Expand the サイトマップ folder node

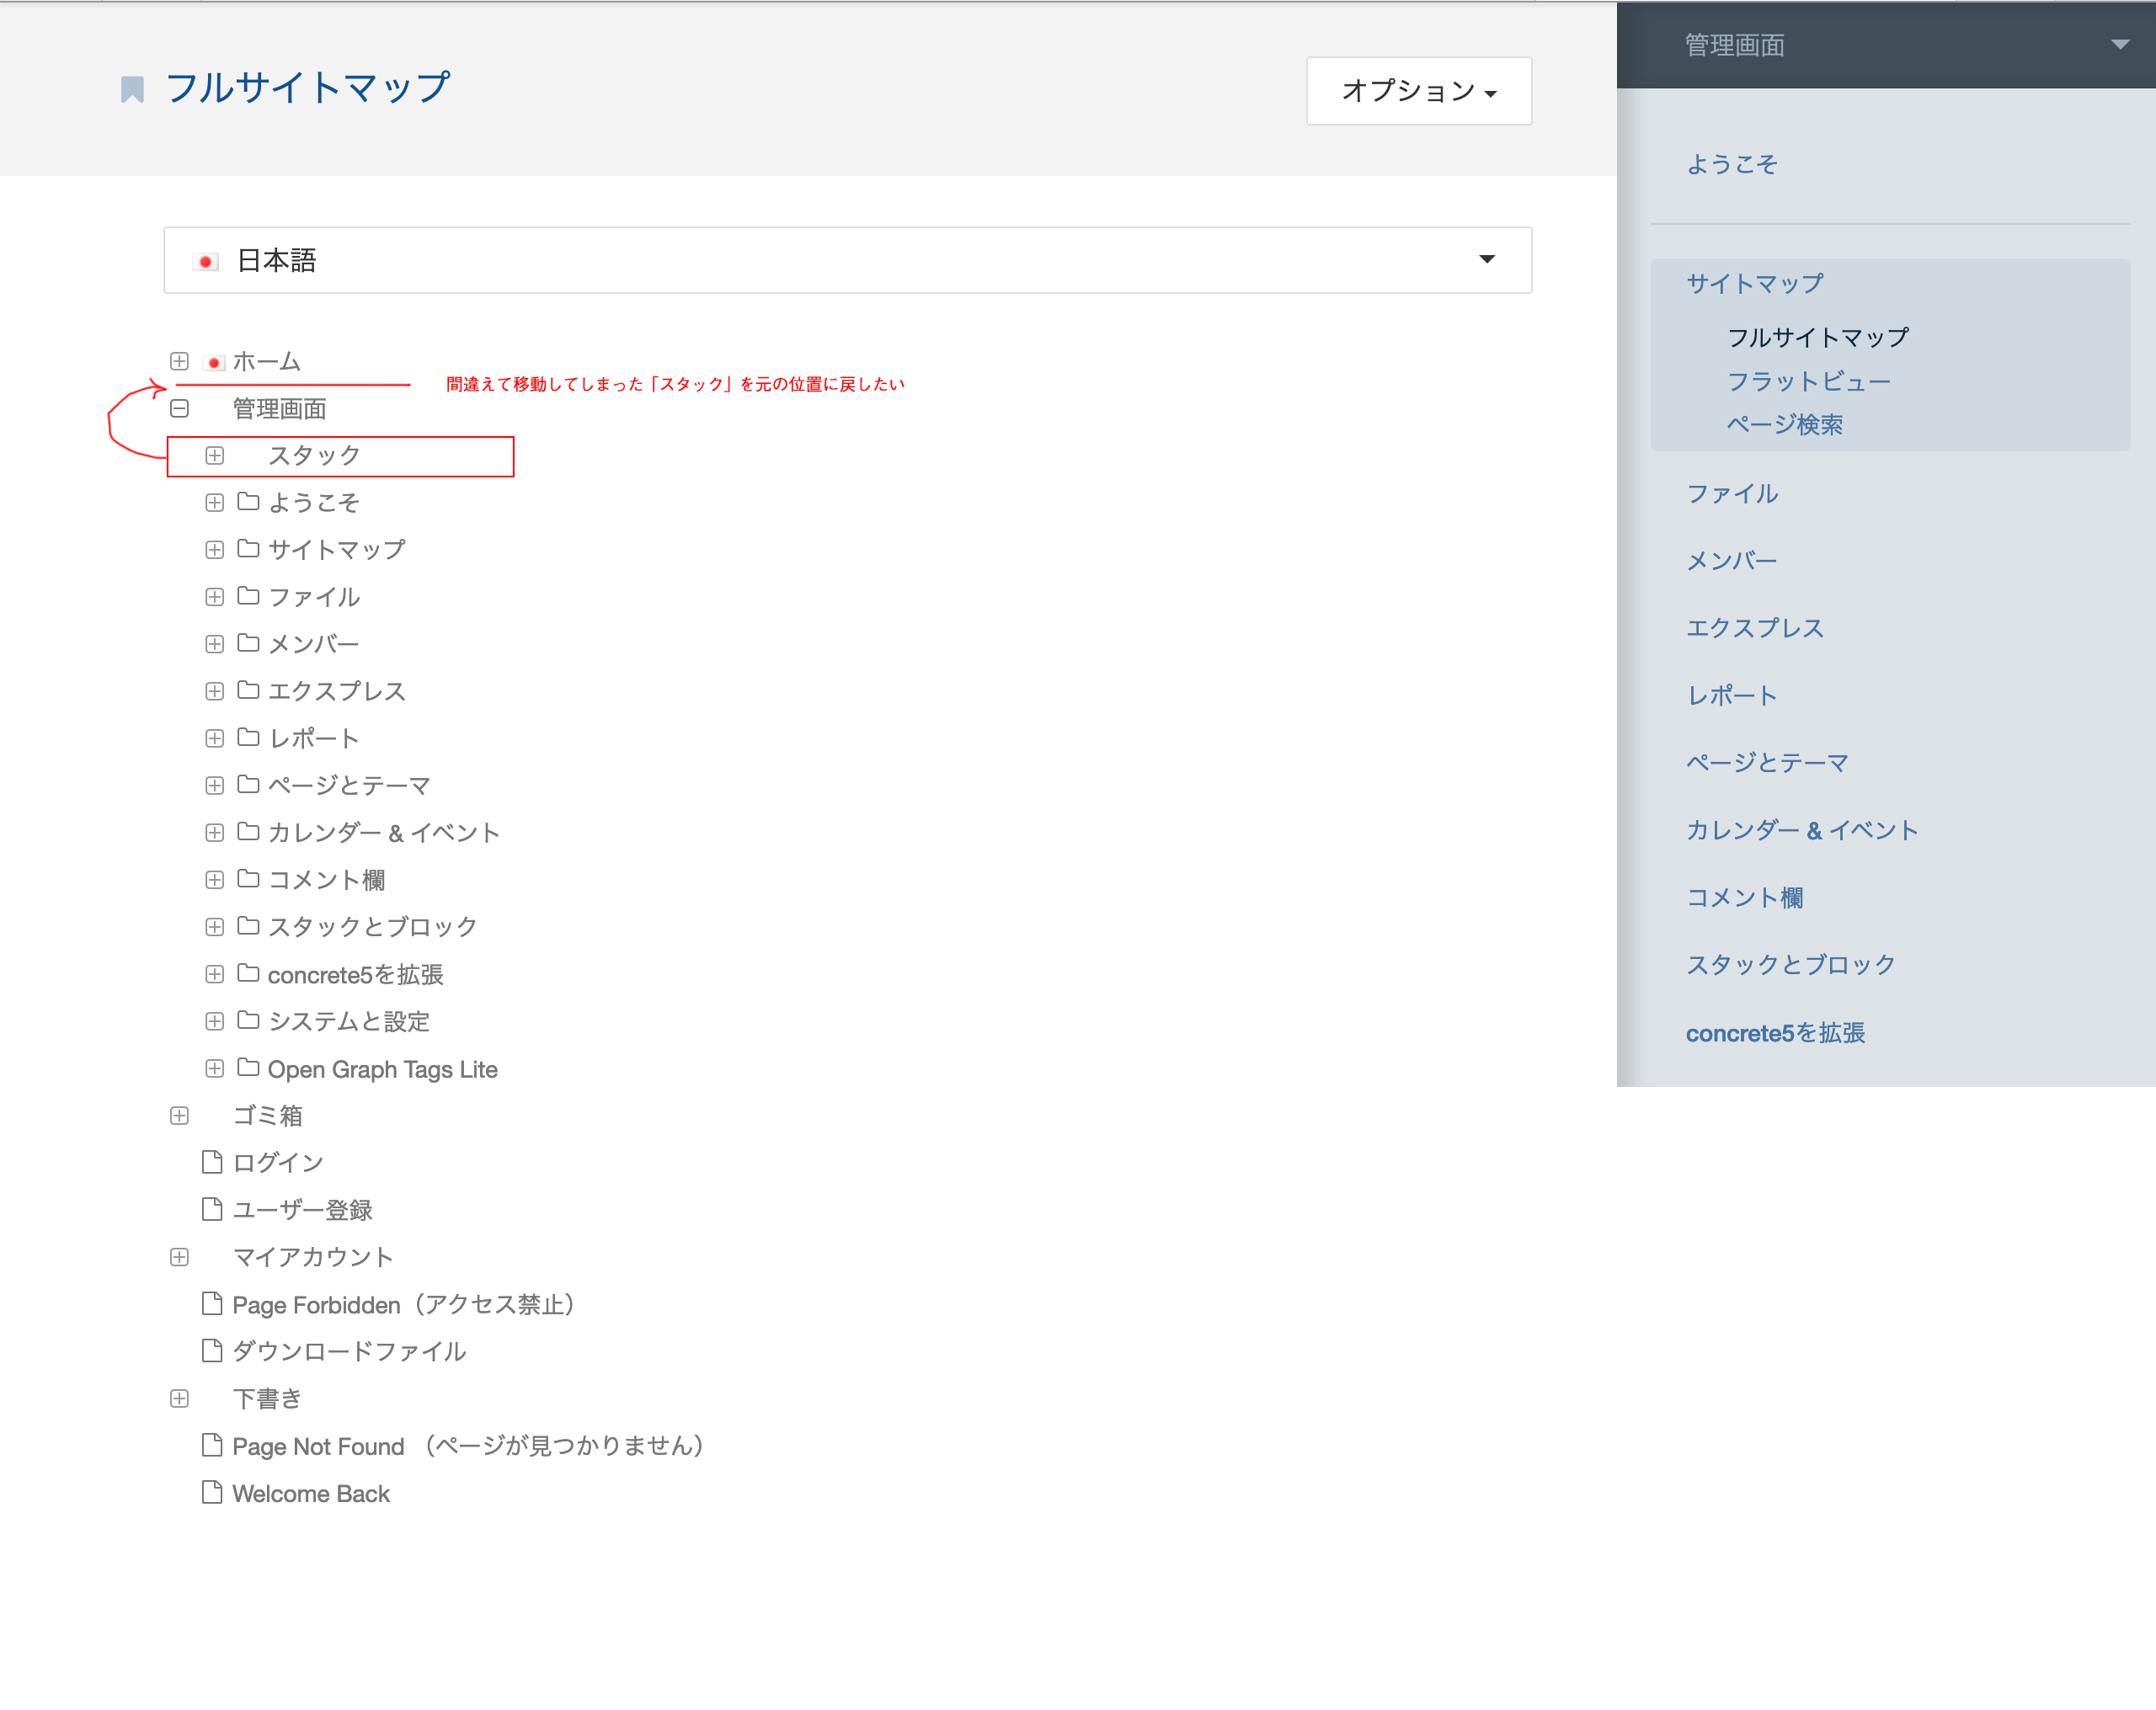pos(215,550)
